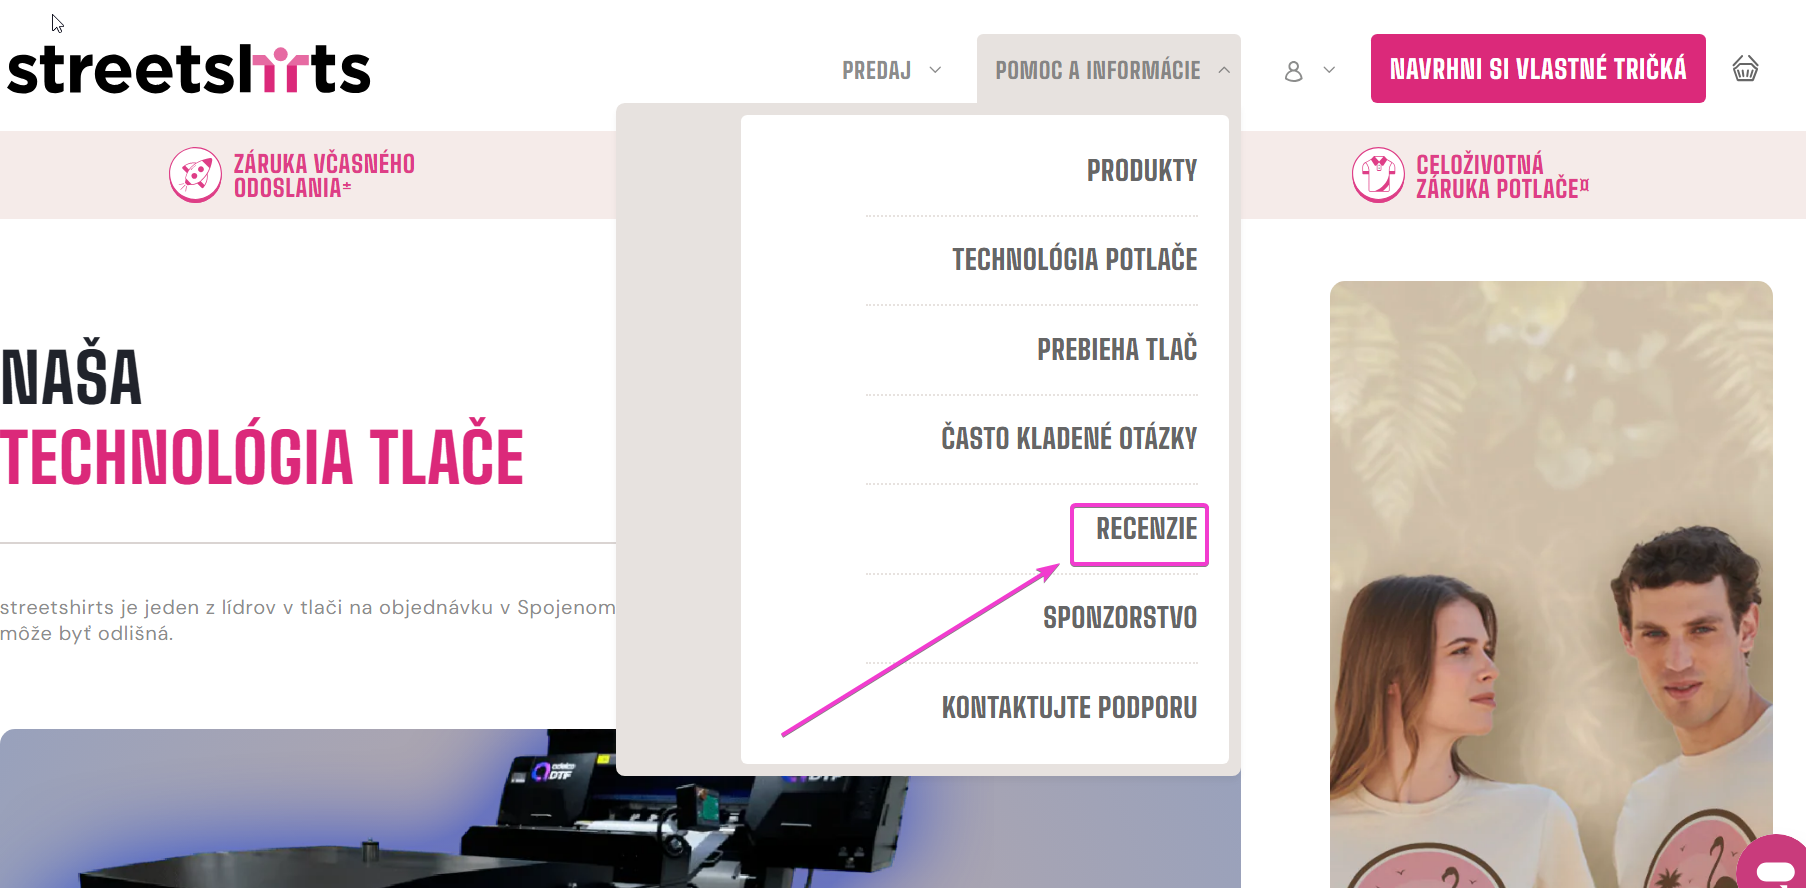Select Produkty from the menu

pyautogui.click(x=1142, y=171)
